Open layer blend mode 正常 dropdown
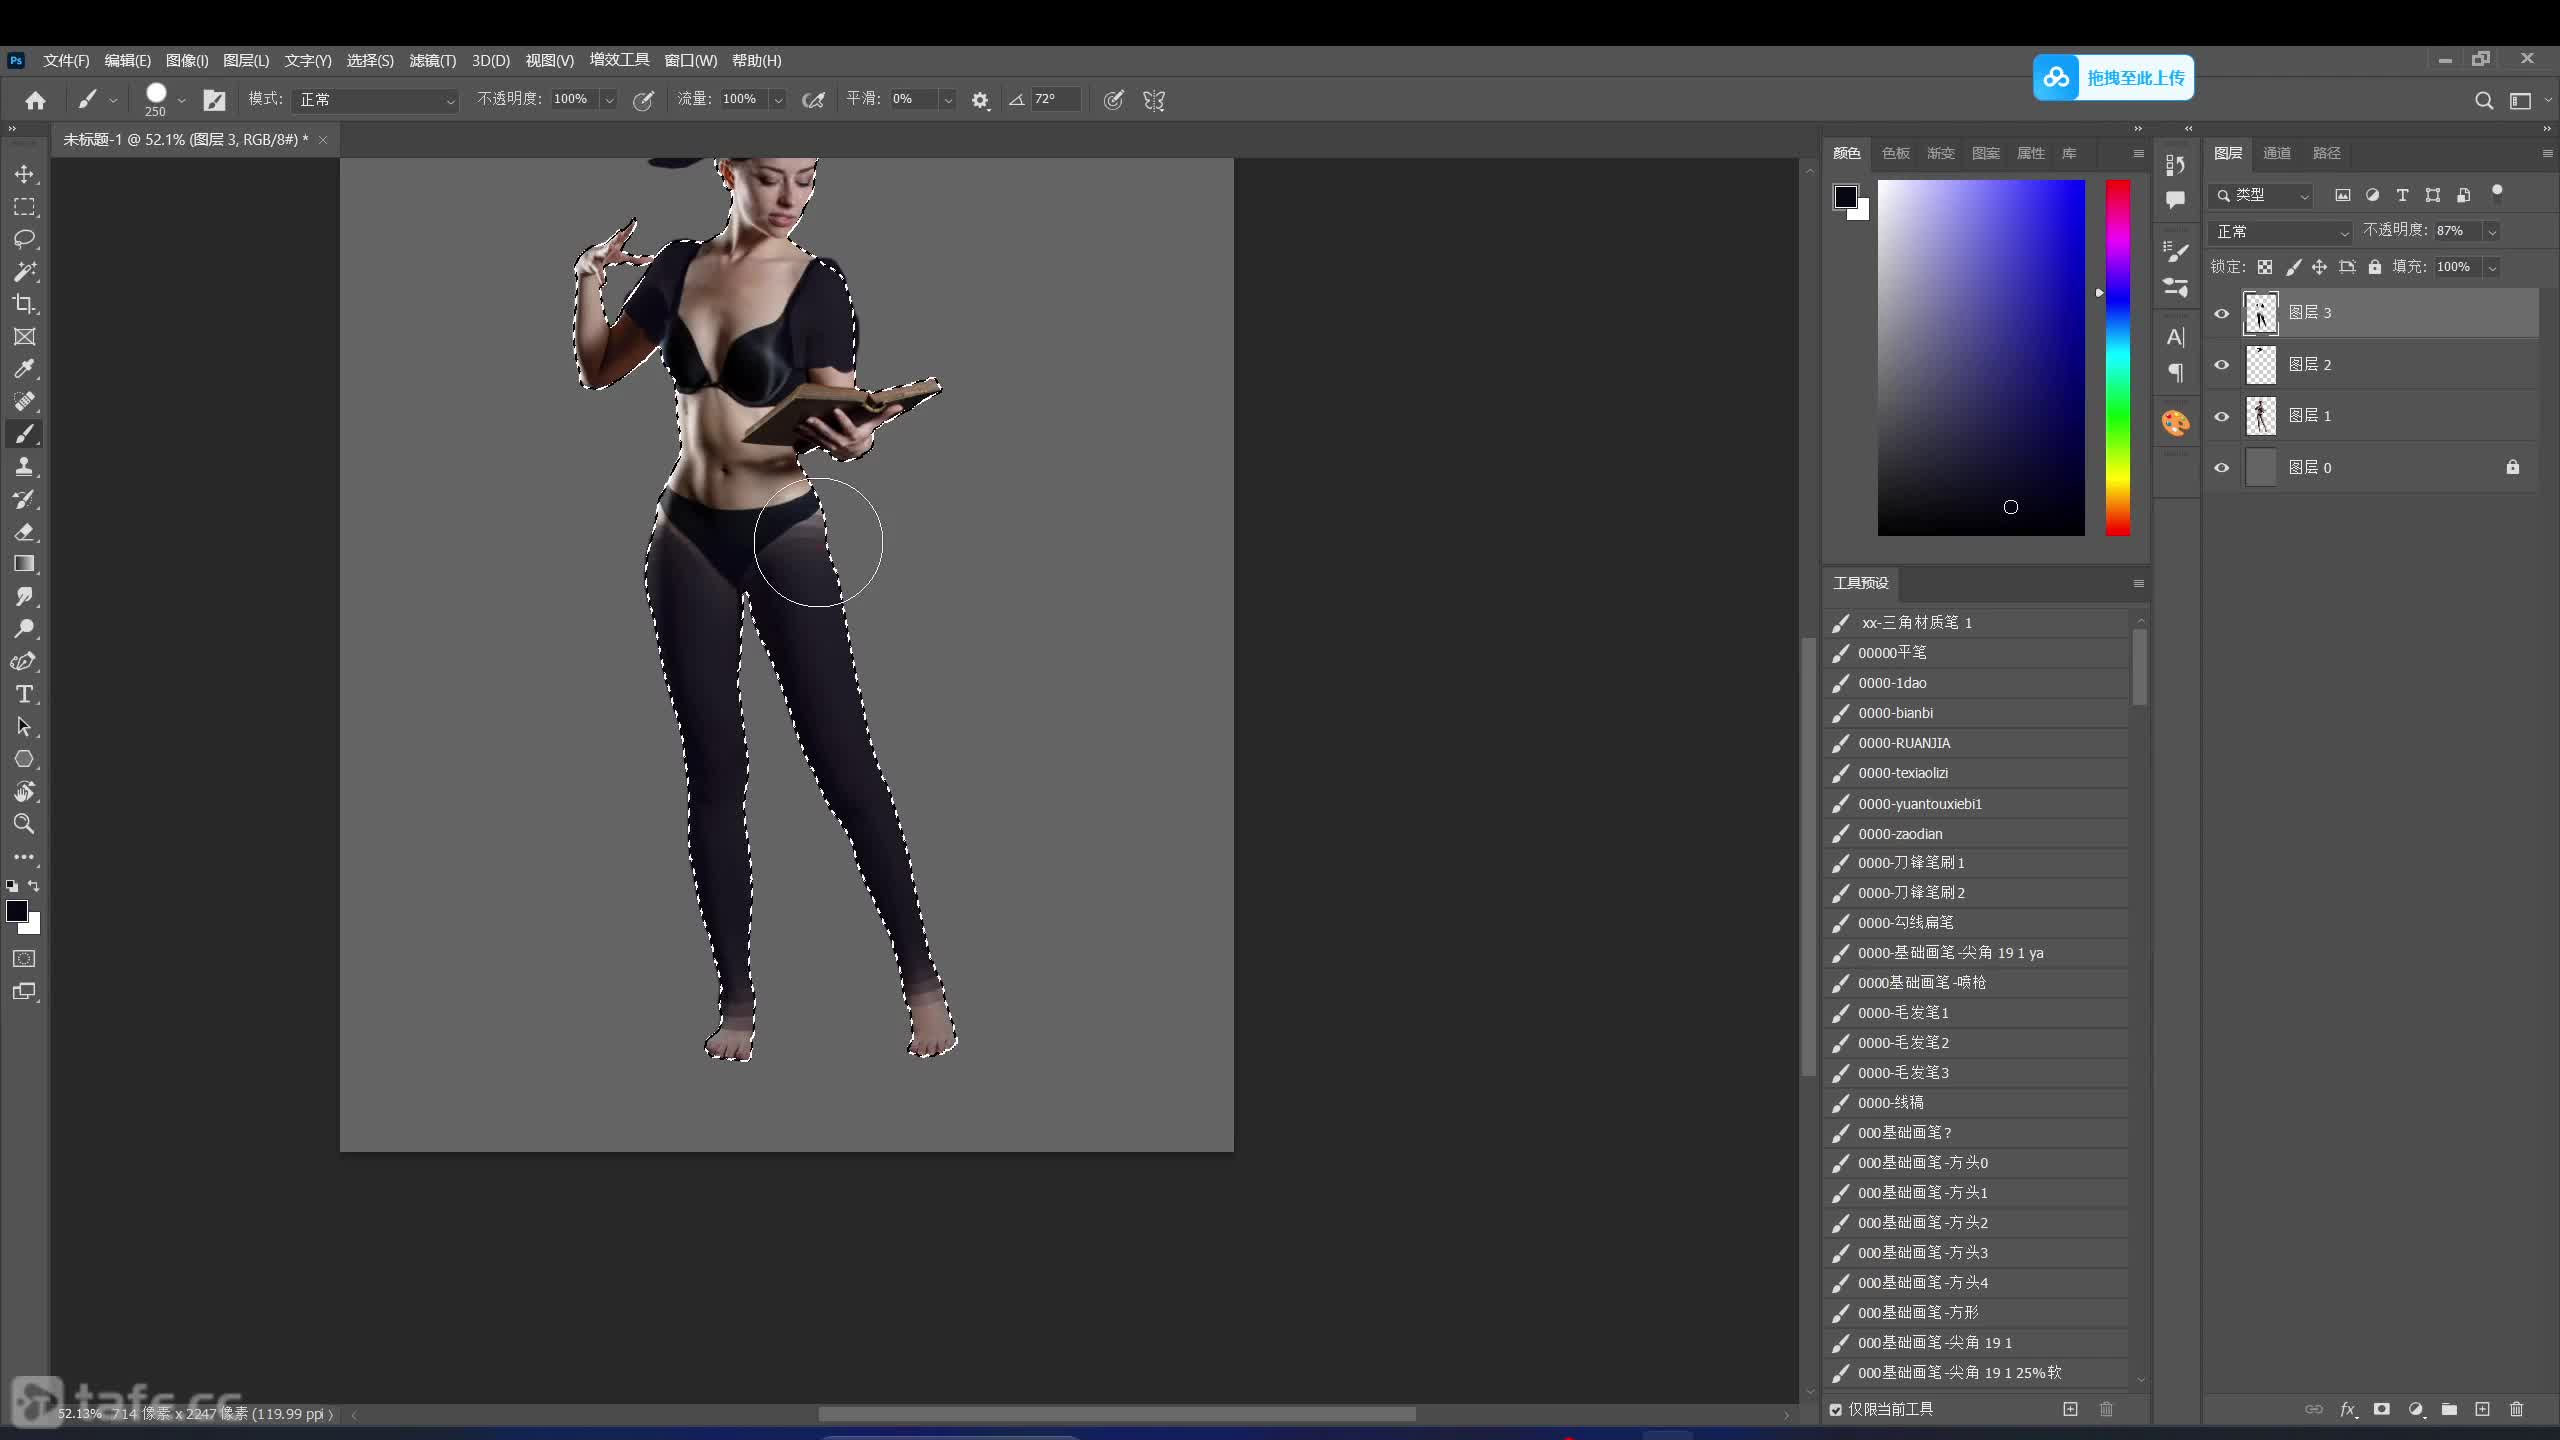This screenshot has width=2560, height=1440. 2280,232
